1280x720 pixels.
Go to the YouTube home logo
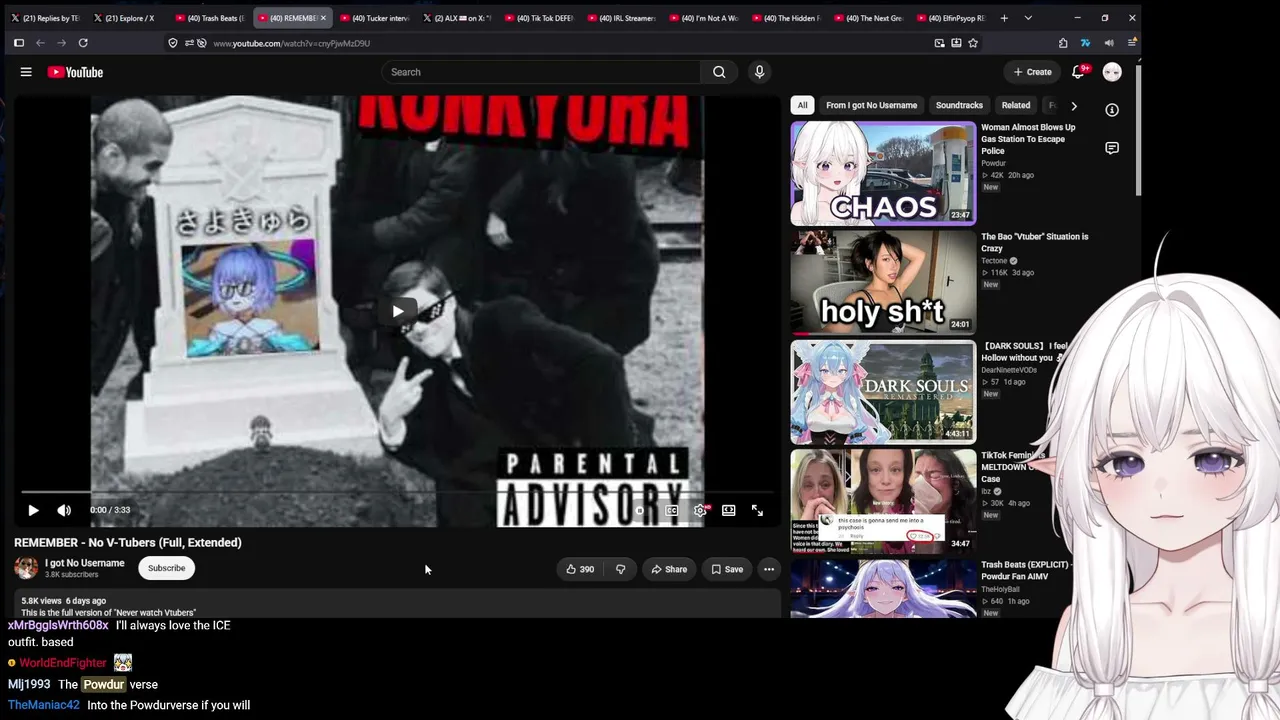tap(75, 72)
